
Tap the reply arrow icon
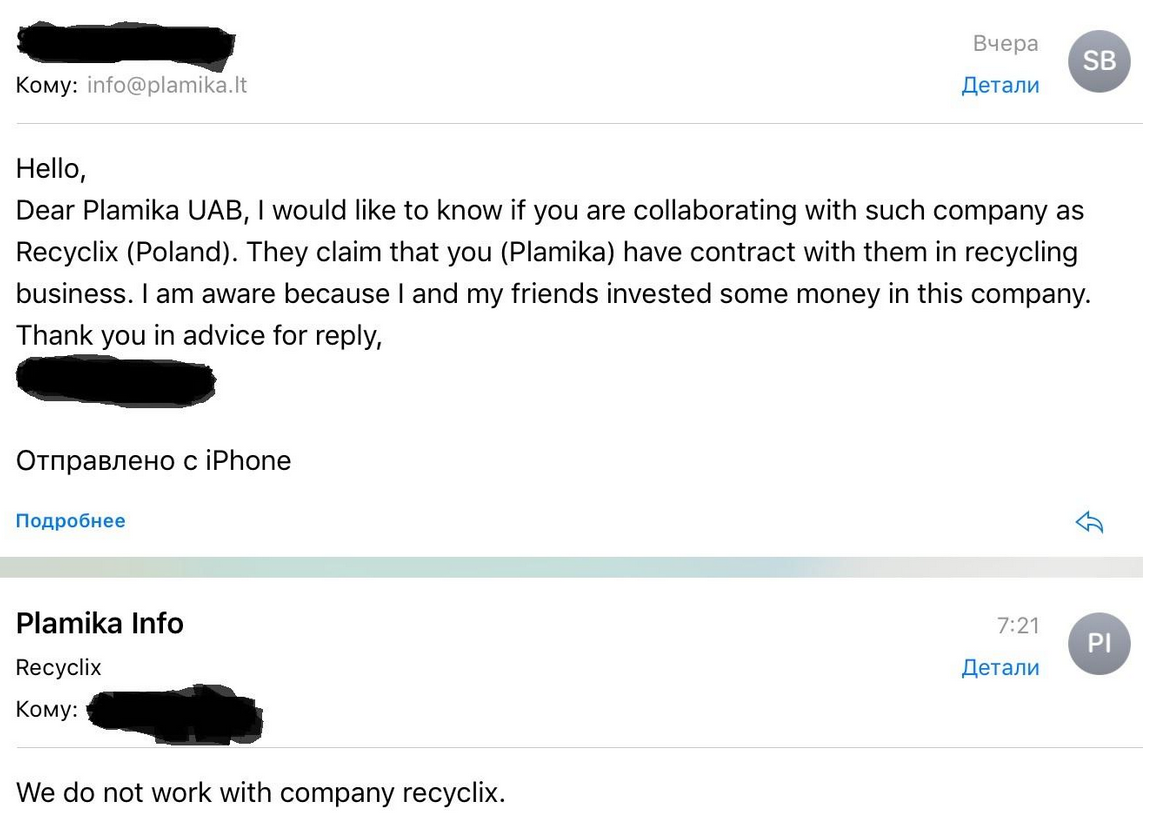click(1089, 522)
